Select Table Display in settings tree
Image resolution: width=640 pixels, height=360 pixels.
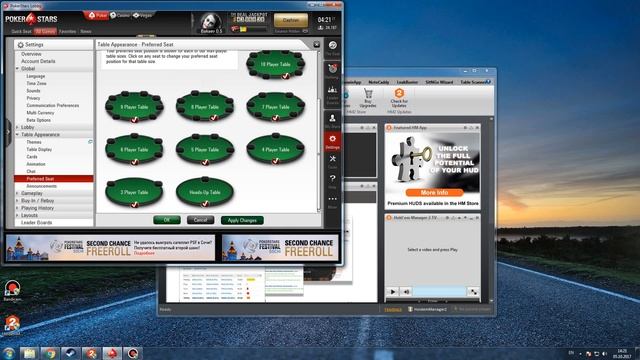(x=39, y=149)
